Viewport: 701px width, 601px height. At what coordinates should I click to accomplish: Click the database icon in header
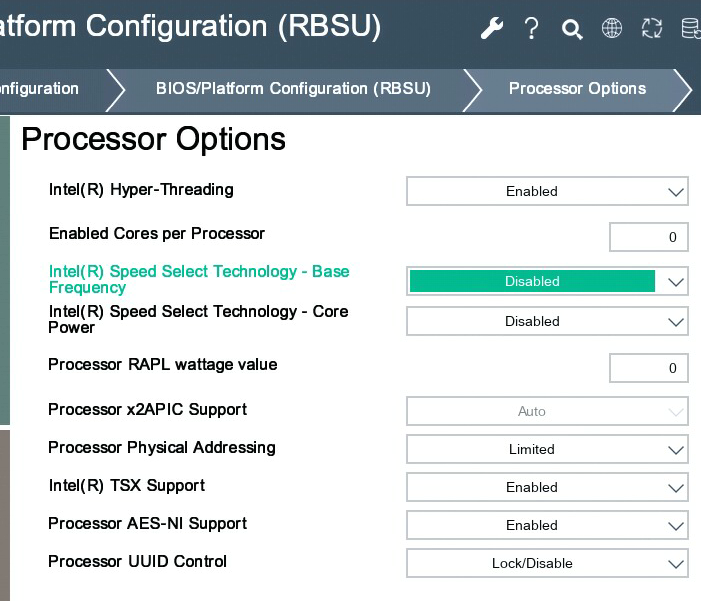point(690,29)
